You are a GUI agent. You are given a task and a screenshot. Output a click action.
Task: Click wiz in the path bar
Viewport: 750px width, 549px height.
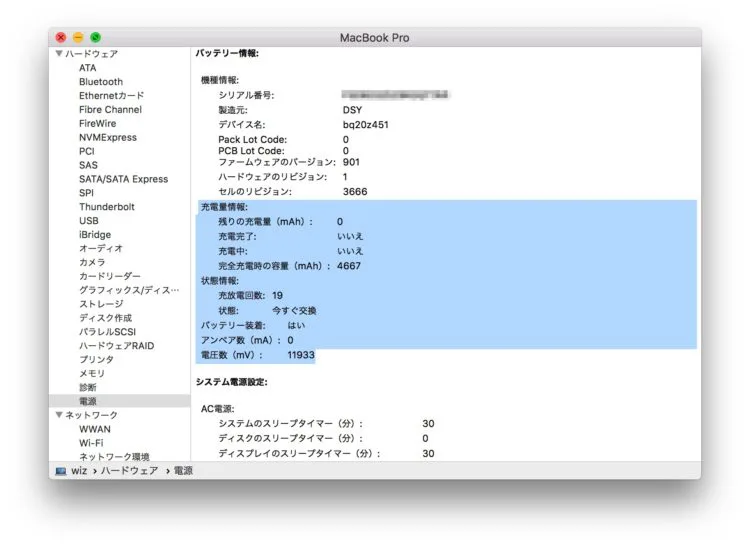(x=79, y=471)
